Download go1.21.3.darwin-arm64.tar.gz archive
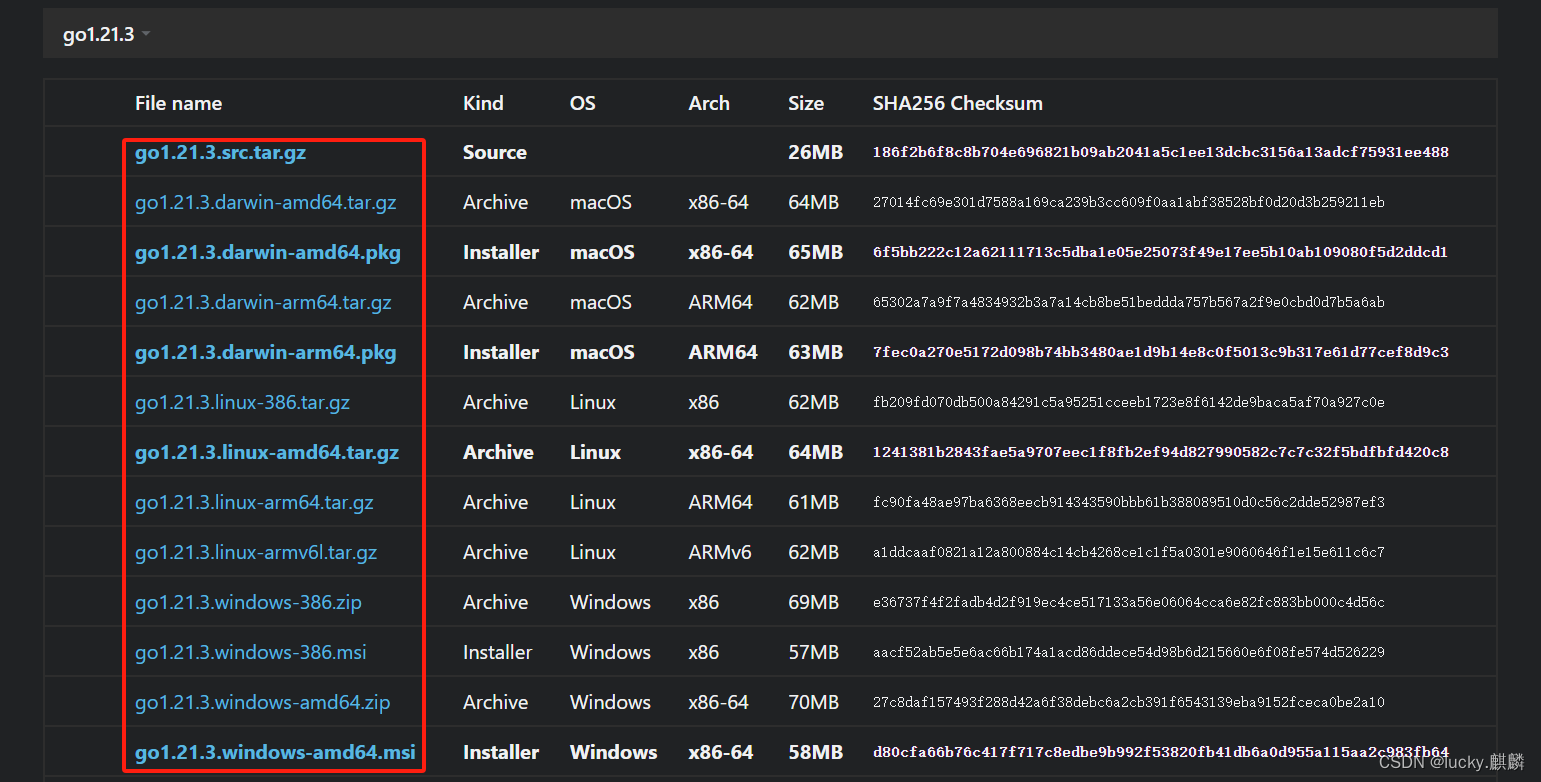Viewport: 1541px width, 782px height. click(263, 303)
